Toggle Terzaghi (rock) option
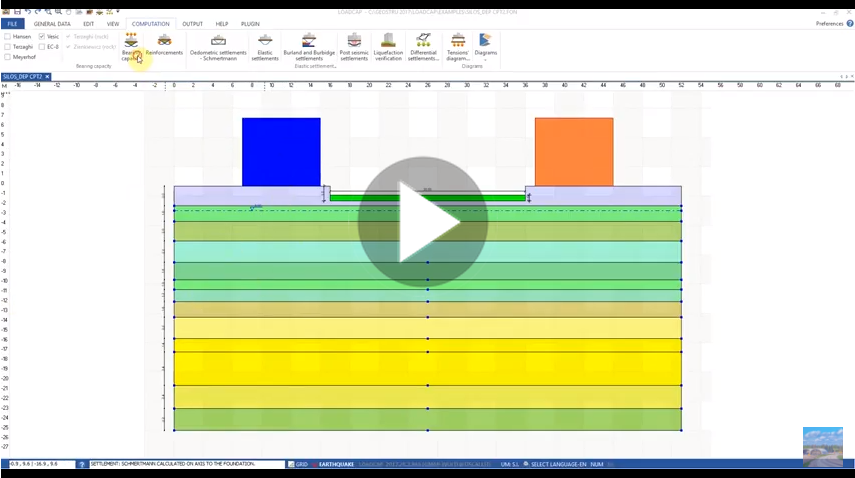The image size is (855, 478). 87,37
